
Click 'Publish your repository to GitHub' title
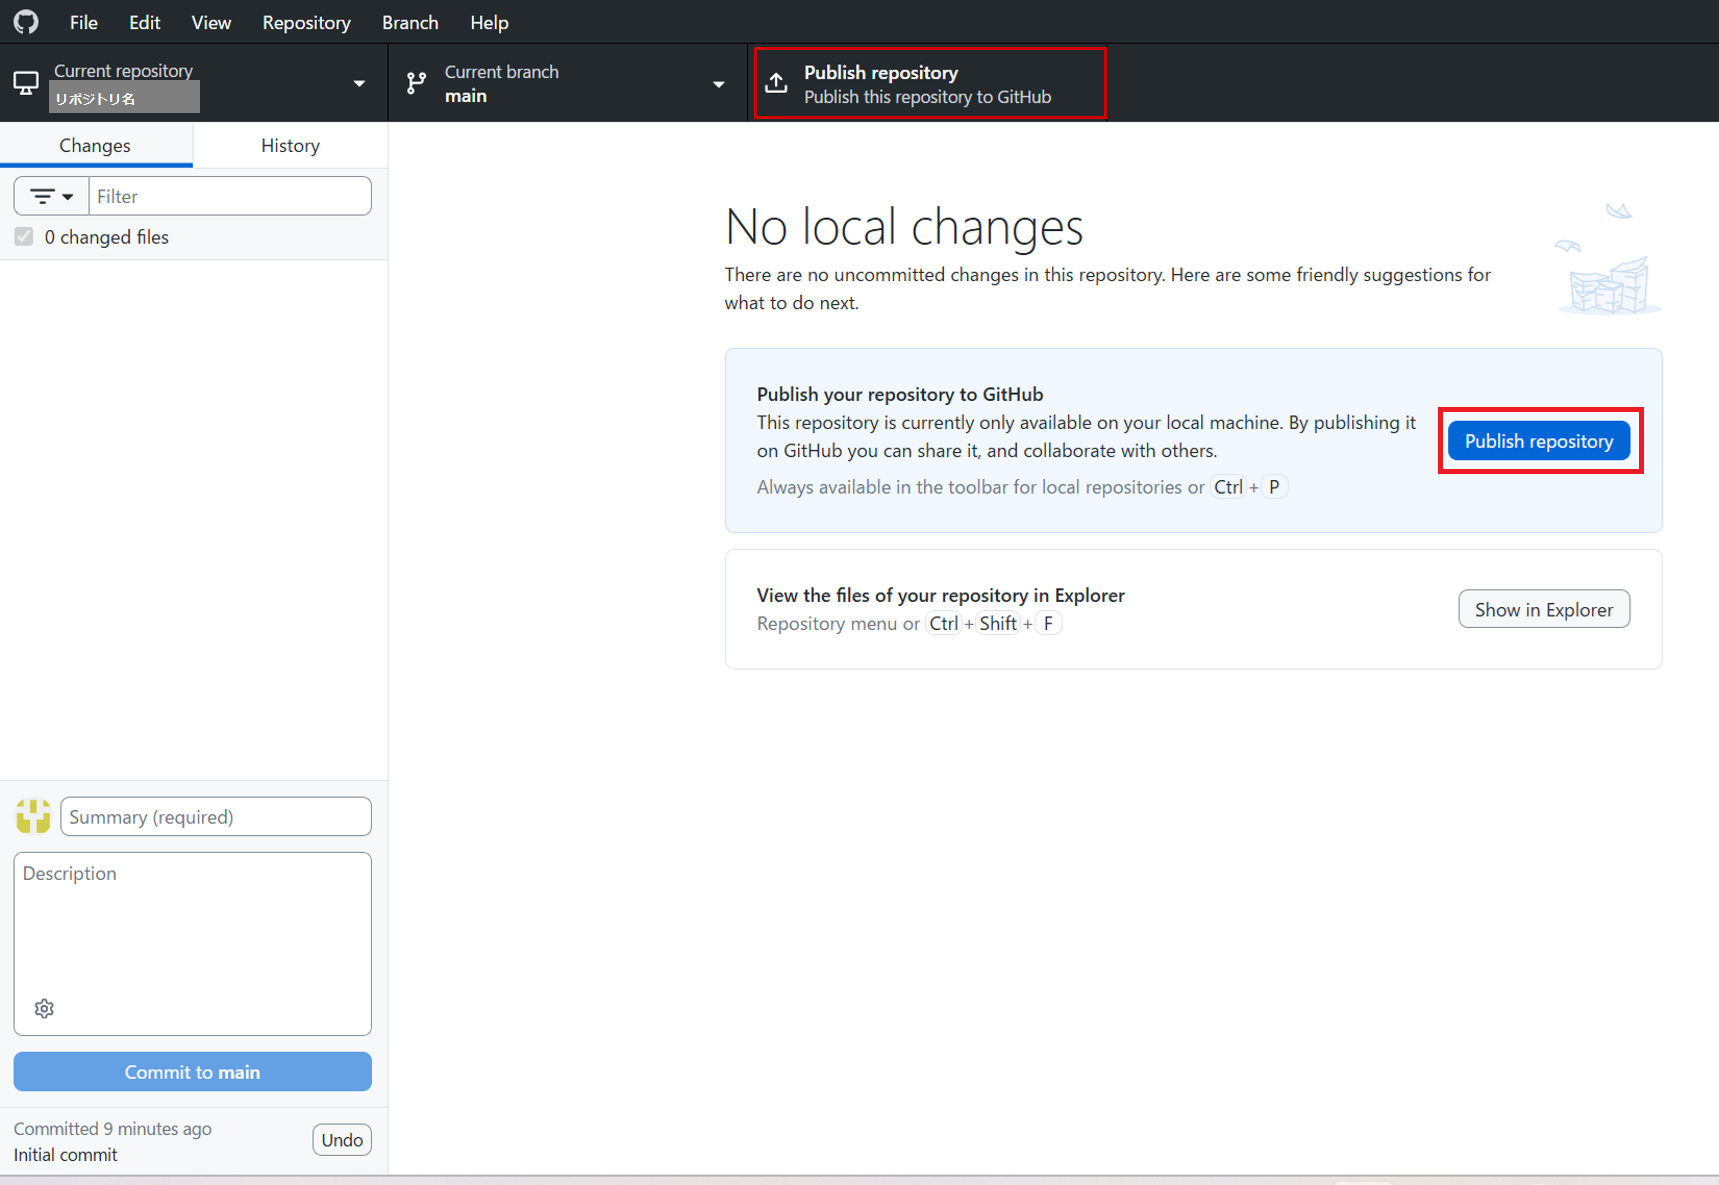[x=900, y=394]
